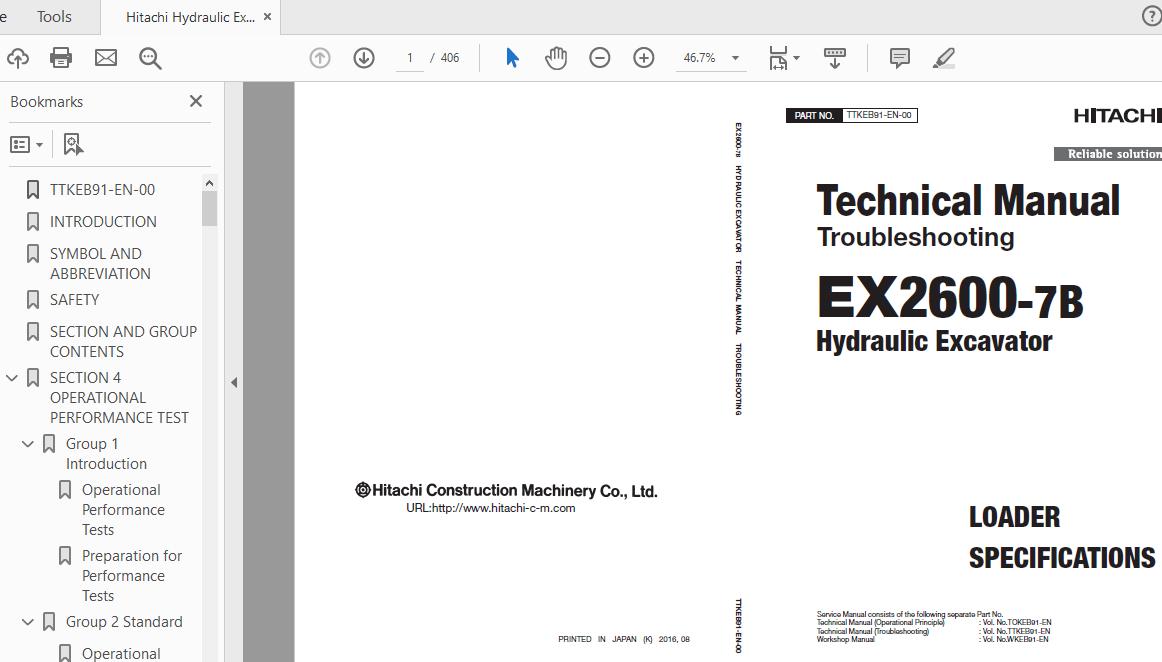The image size is (1162, 662).
Task: Open SECTION AND GROUP CONTENTS bookmark
Action: point(123,341)
